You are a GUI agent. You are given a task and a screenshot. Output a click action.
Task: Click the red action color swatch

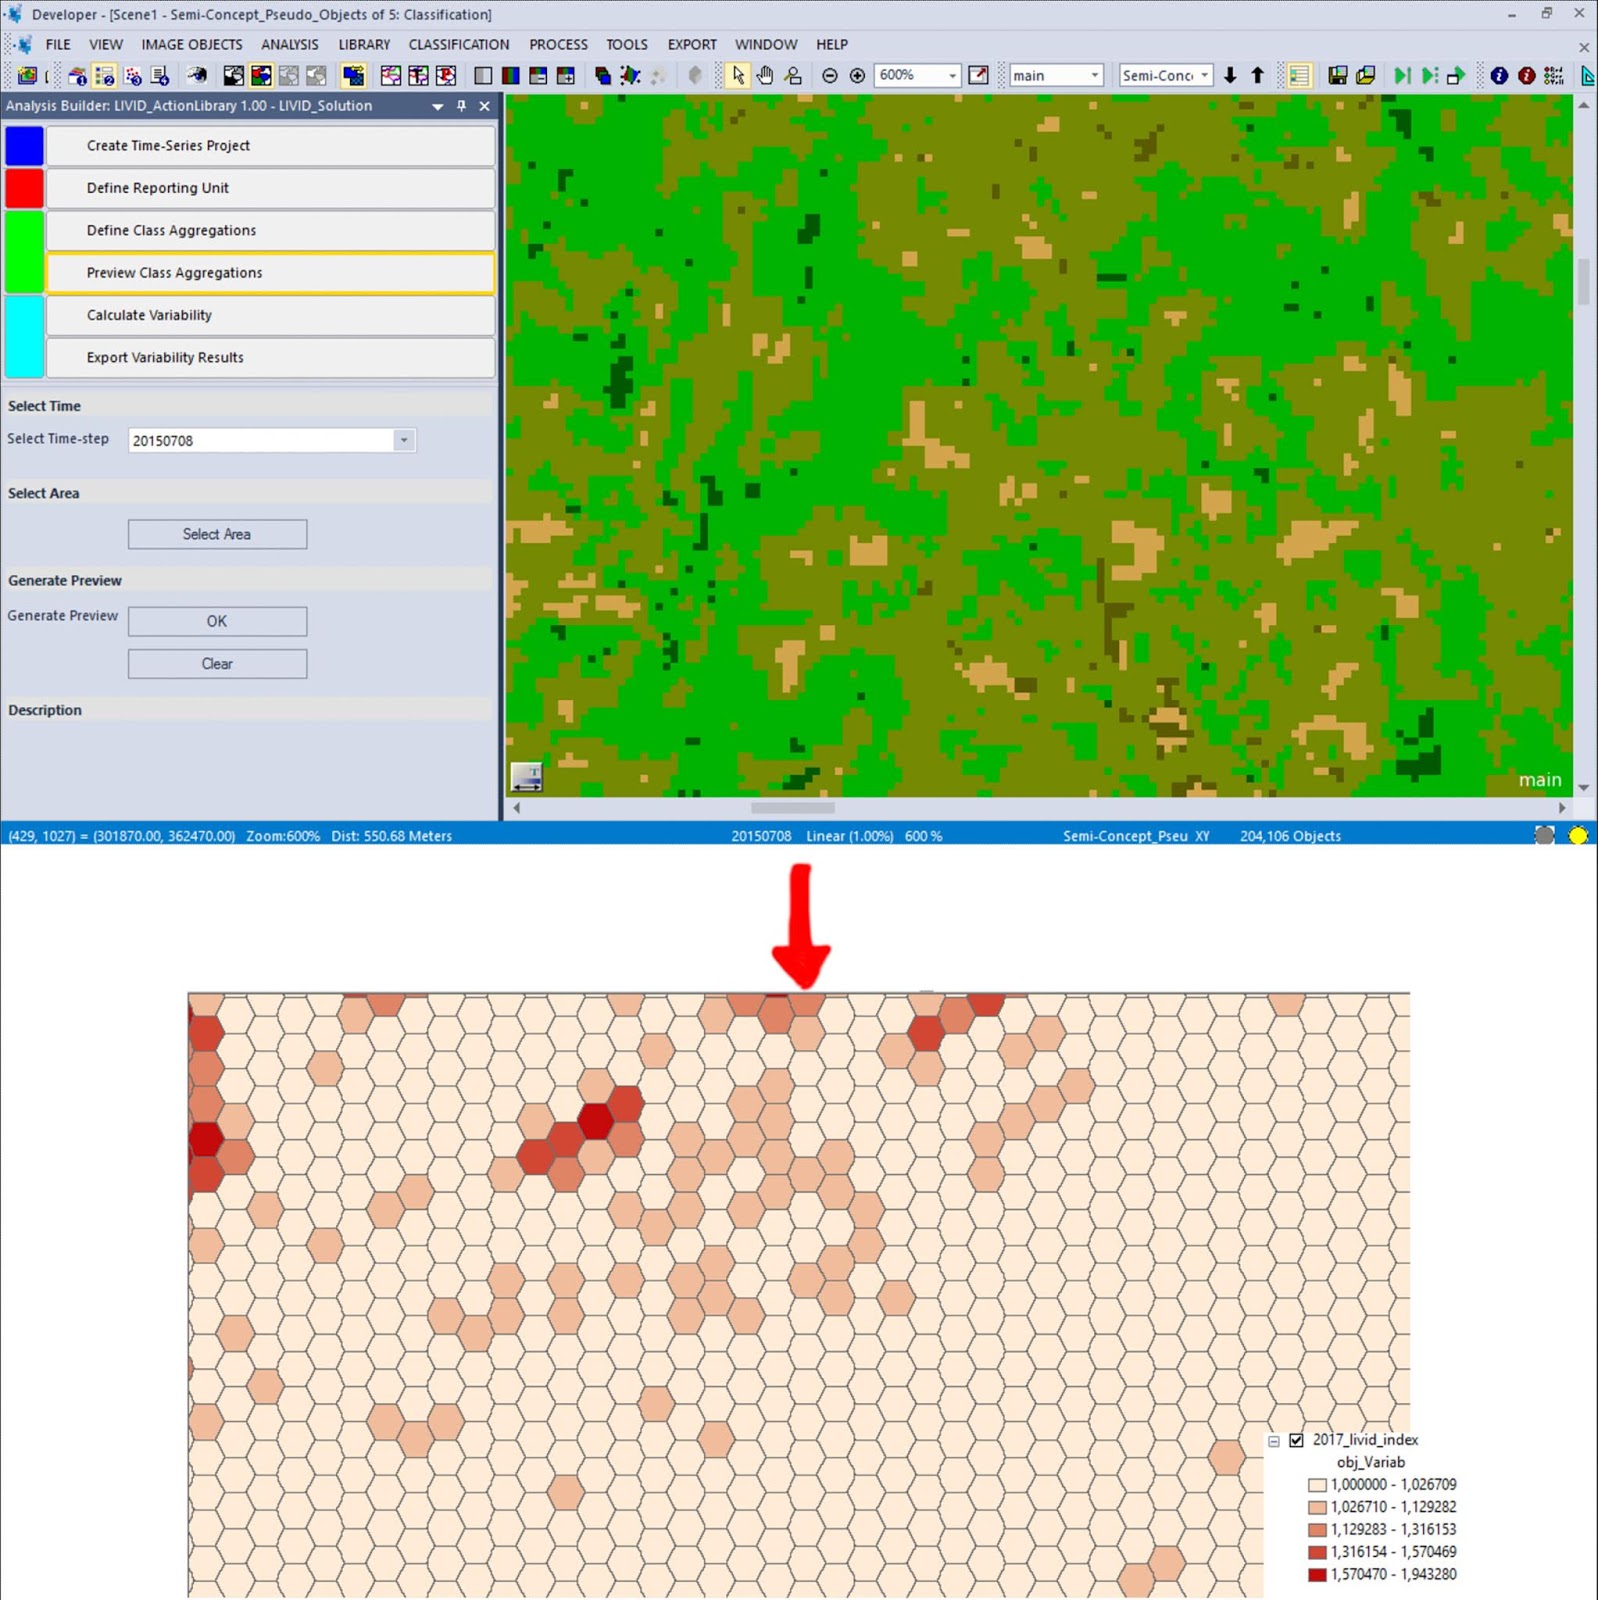coord(24,188)
